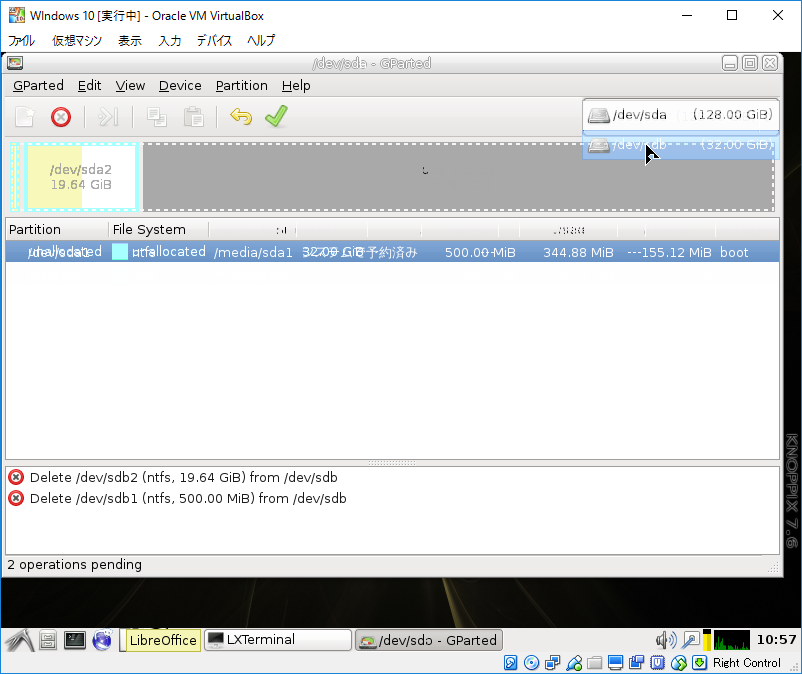
Task: Choose /dev/sdb (32.00 GiB) from device list
Action: [680, 145]
